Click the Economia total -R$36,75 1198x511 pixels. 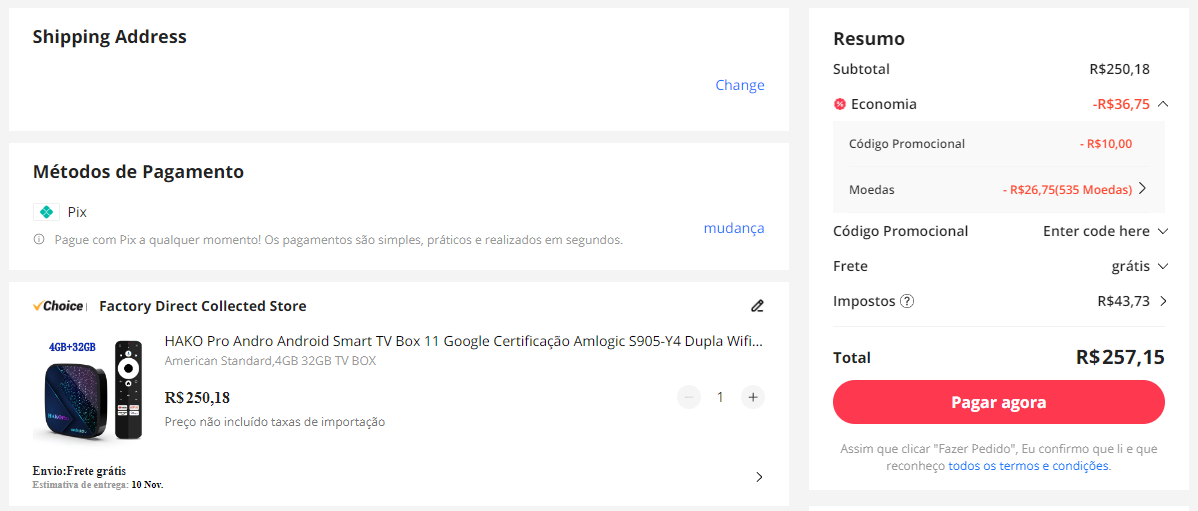(1121, 105)
